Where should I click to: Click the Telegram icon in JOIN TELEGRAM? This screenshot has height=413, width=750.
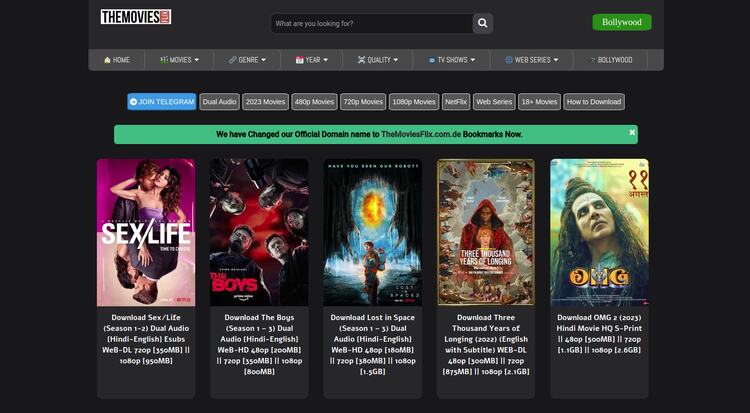[133, 101]
